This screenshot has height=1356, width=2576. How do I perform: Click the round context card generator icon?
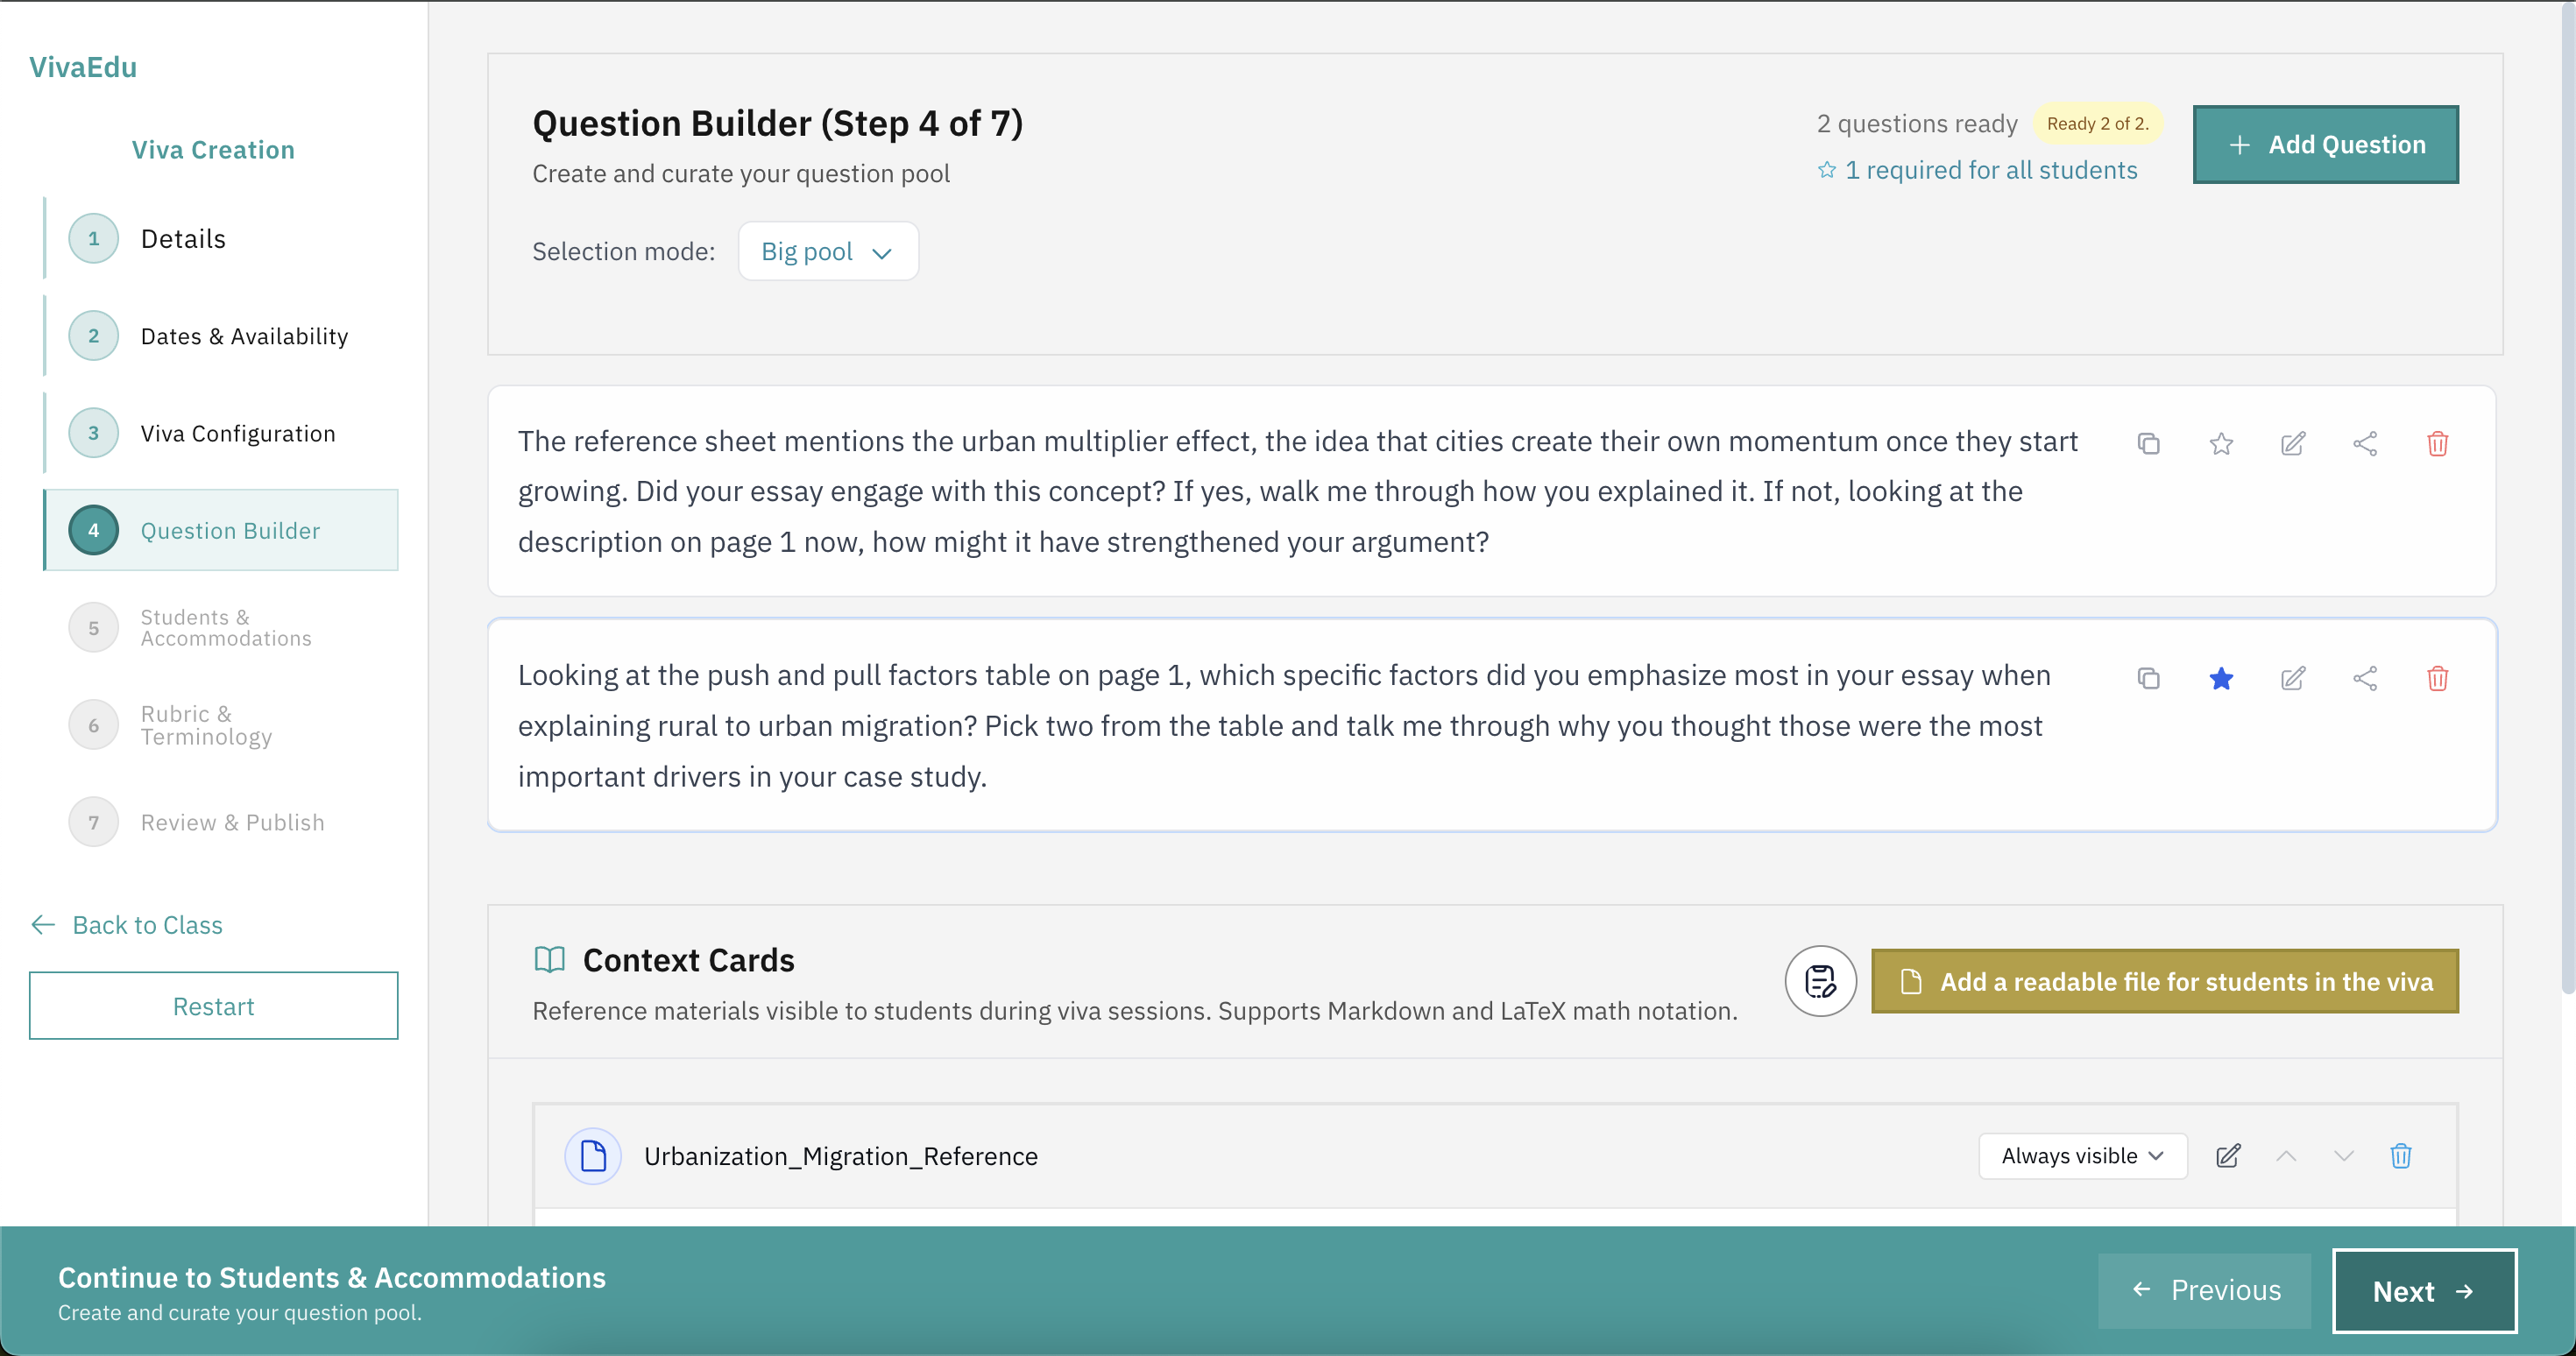click(1820, 981)
